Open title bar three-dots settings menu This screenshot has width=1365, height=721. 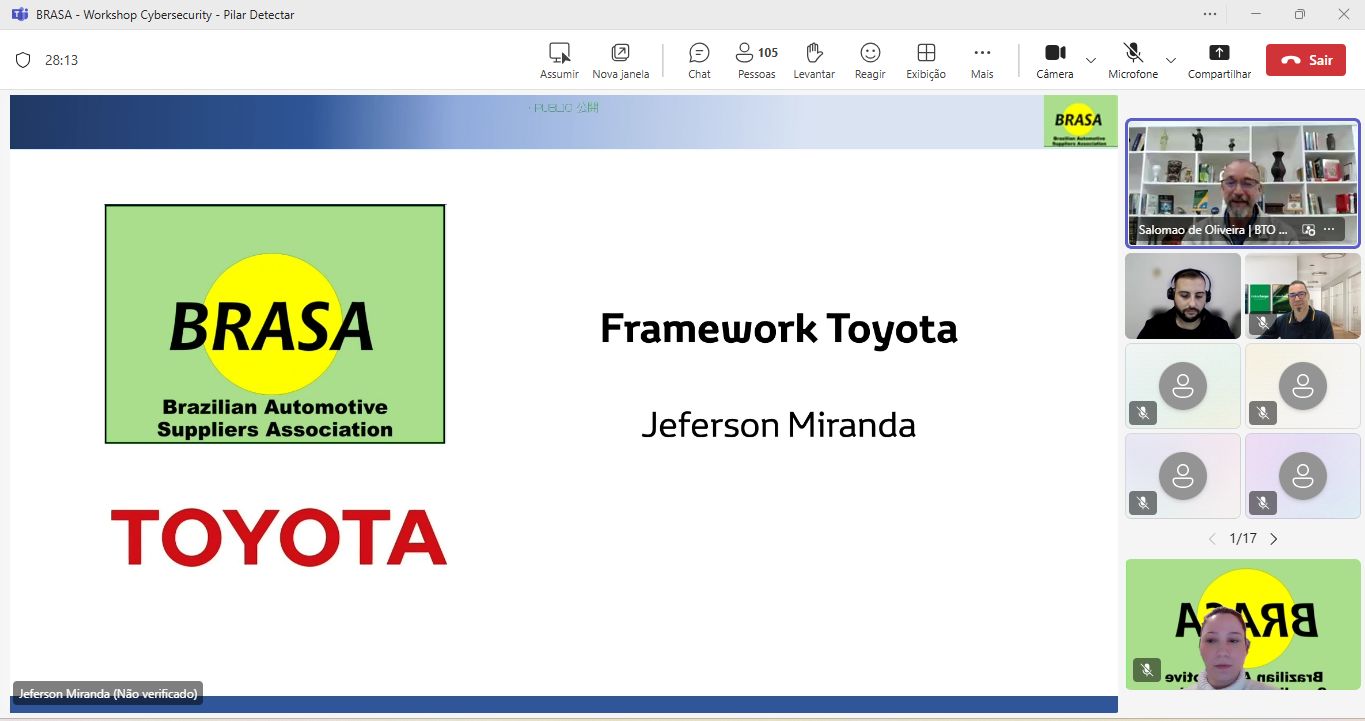[x=1210, y=14]
